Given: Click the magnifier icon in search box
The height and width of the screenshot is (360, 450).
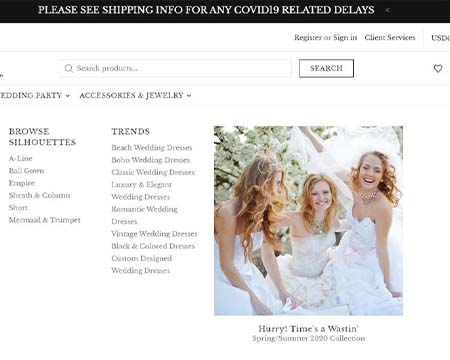Looking at the screenshot, I should point(69,68).
